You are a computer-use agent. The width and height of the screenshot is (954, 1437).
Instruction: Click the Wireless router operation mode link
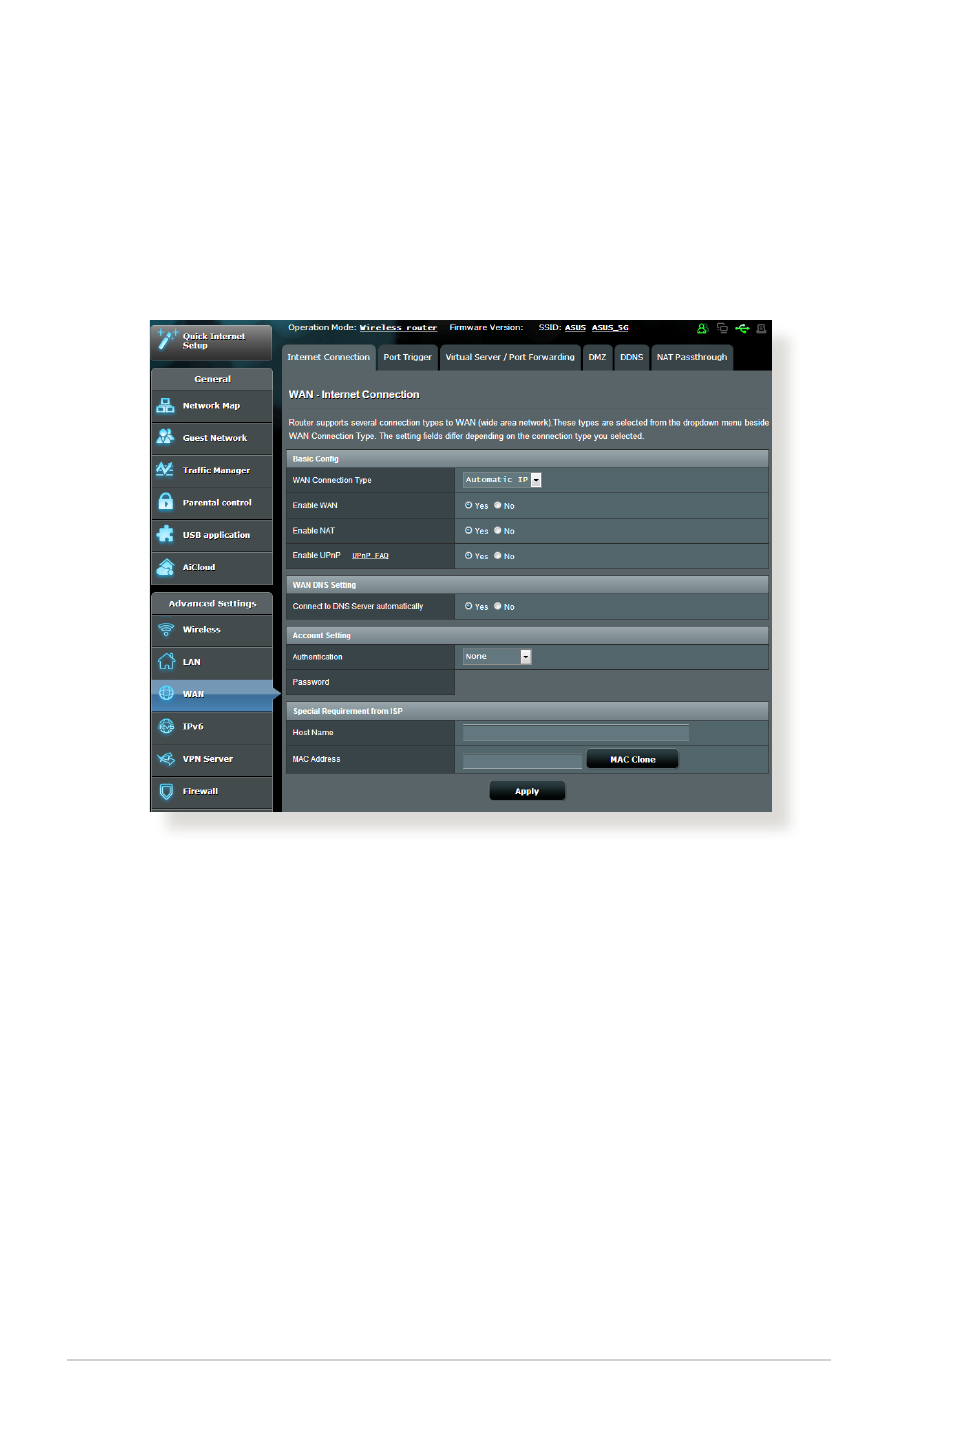398,328
